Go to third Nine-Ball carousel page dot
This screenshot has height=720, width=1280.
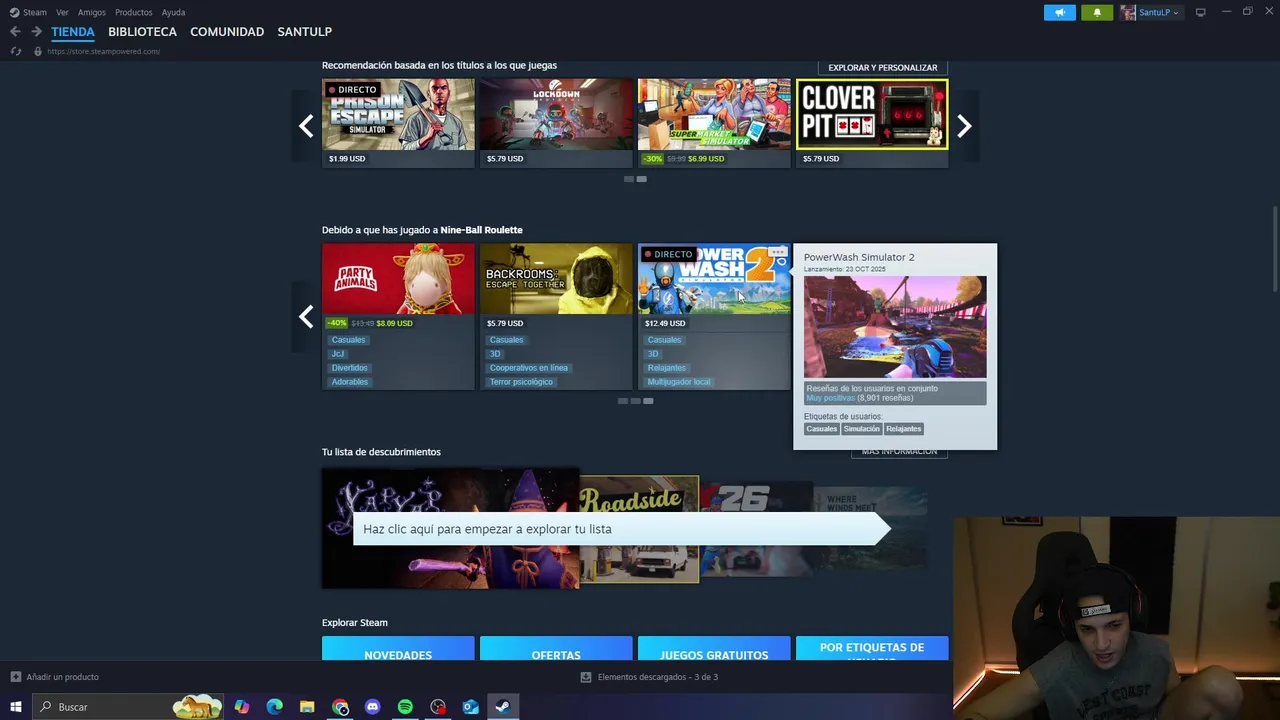[x=648, y=401]
